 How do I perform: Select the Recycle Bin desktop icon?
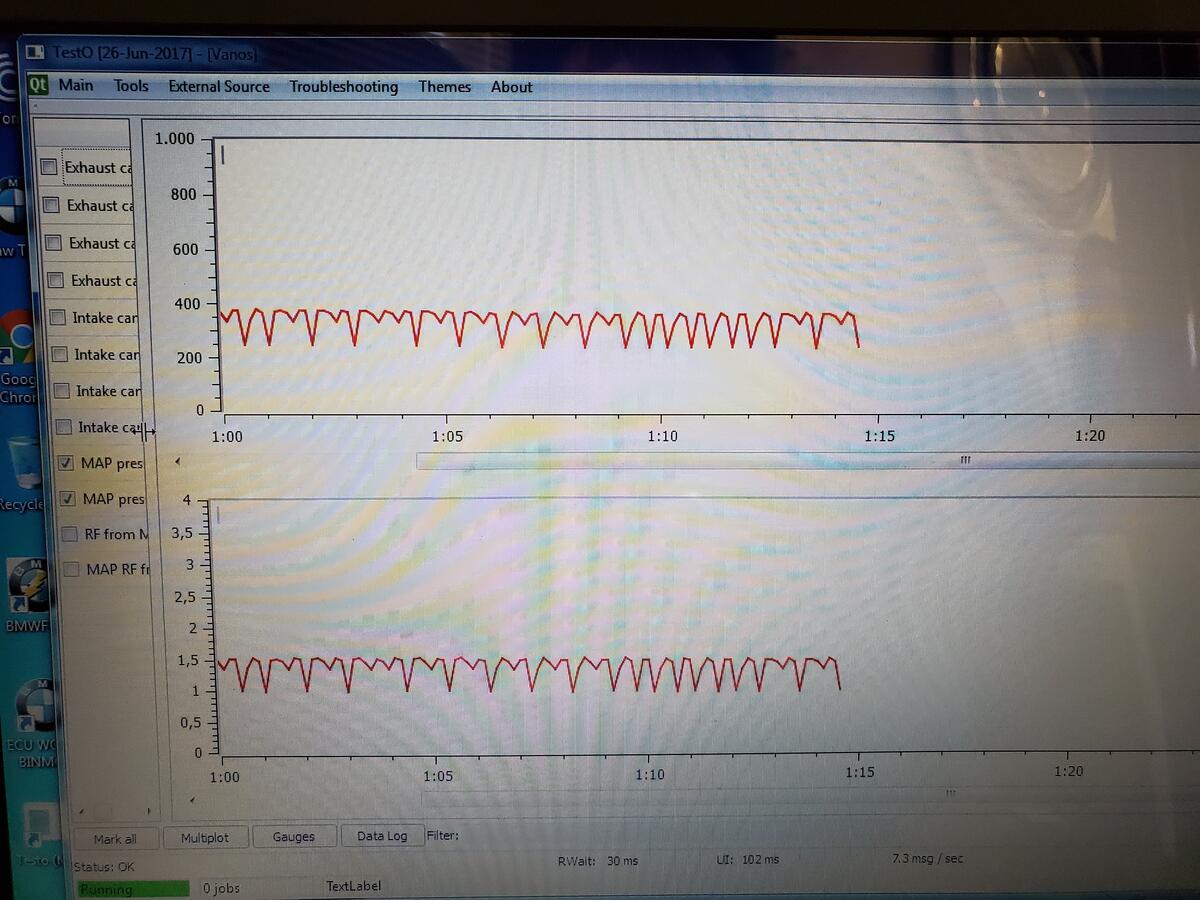(x=22, y=463)
